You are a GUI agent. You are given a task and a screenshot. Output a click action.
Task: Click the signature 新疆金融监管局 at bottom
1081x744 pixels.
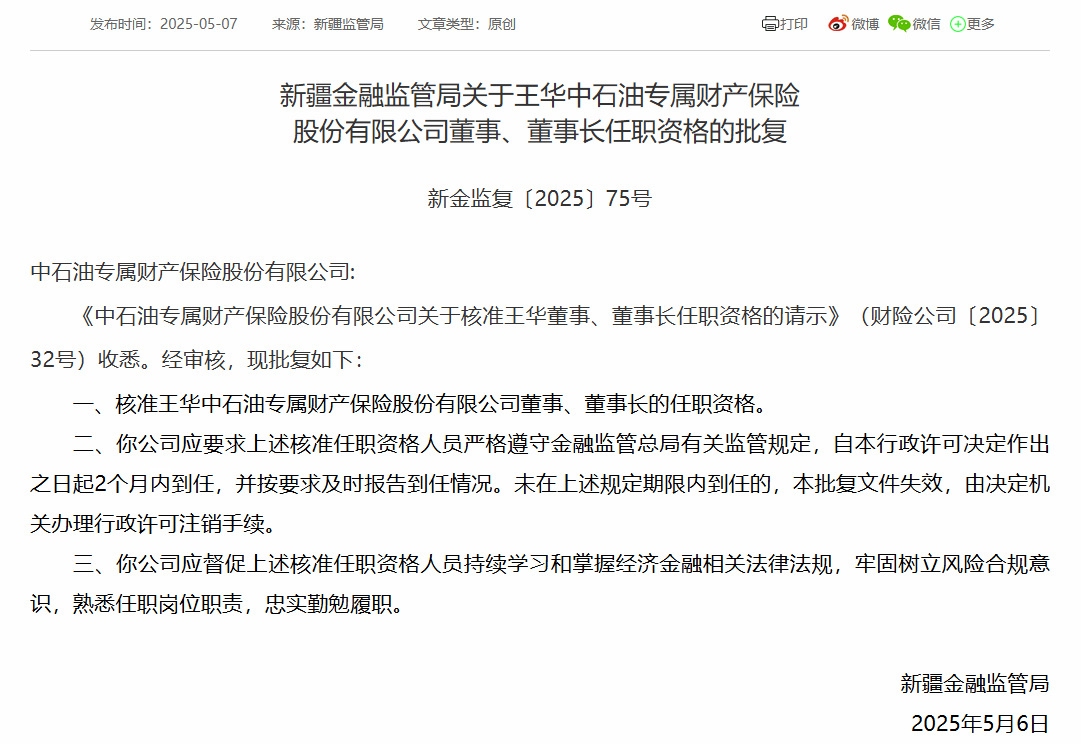pyautogui.click(x=975, y=683)
